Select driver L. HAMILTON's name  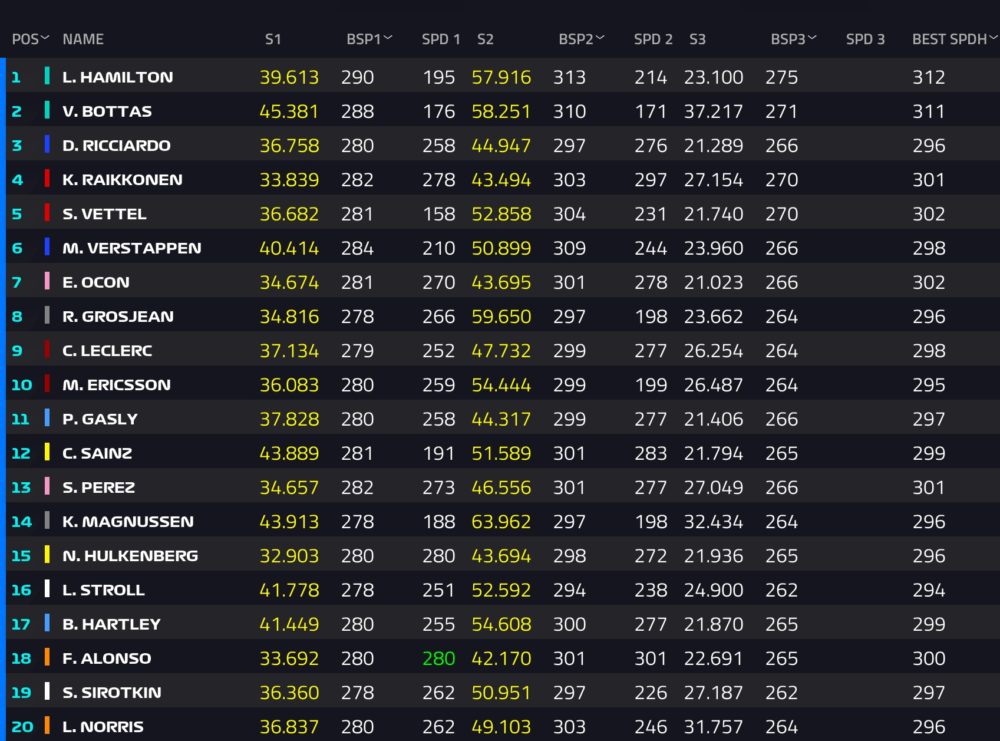click(x=117, y=77)
